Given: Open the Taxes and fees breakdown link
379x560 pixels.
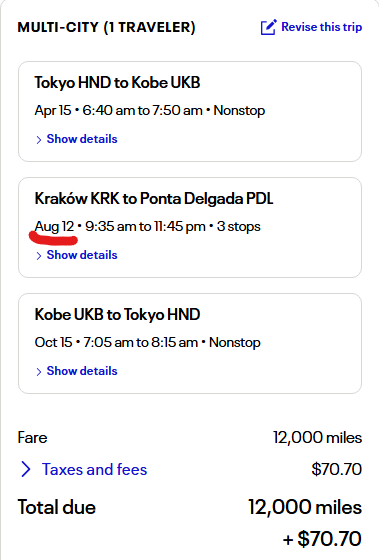Looking at the screenshot, I should tap(94, 469).
